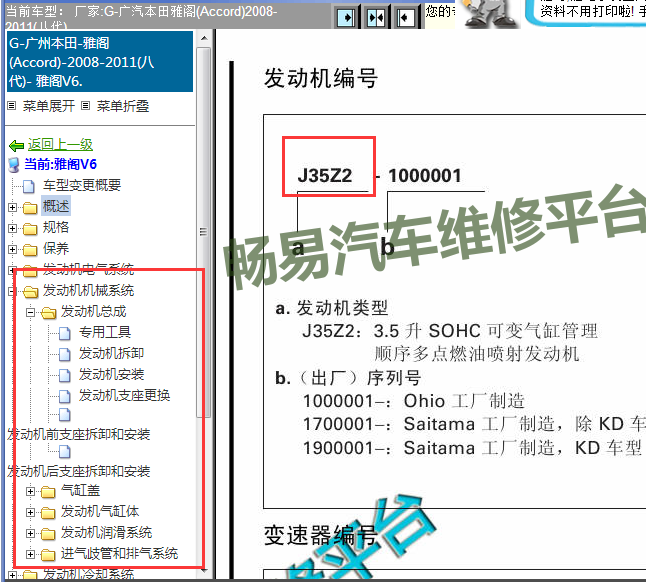The height and width of the screenshot is (582, 646).
Task: Click 菜单展开 to expand all menus
Action: 49,106
